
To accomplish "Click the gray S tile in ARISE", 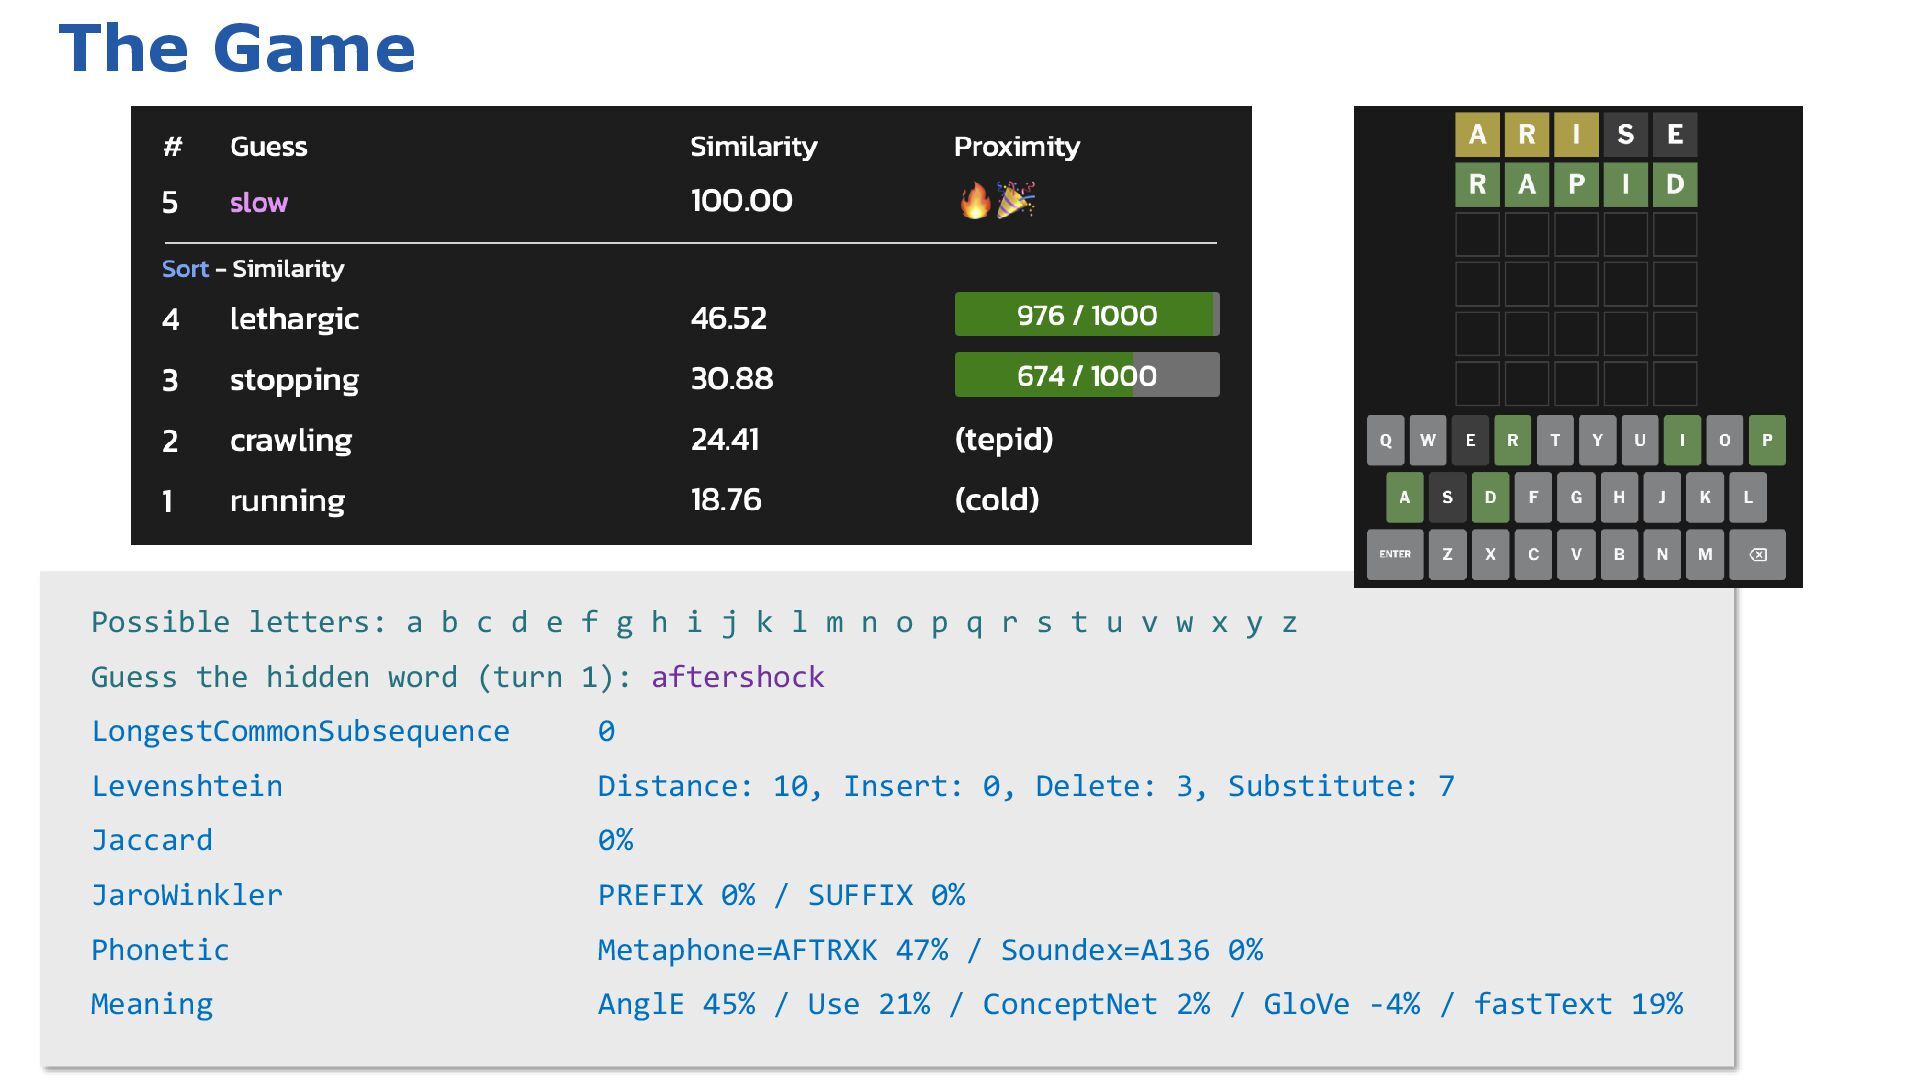I will pos(1626,134).
